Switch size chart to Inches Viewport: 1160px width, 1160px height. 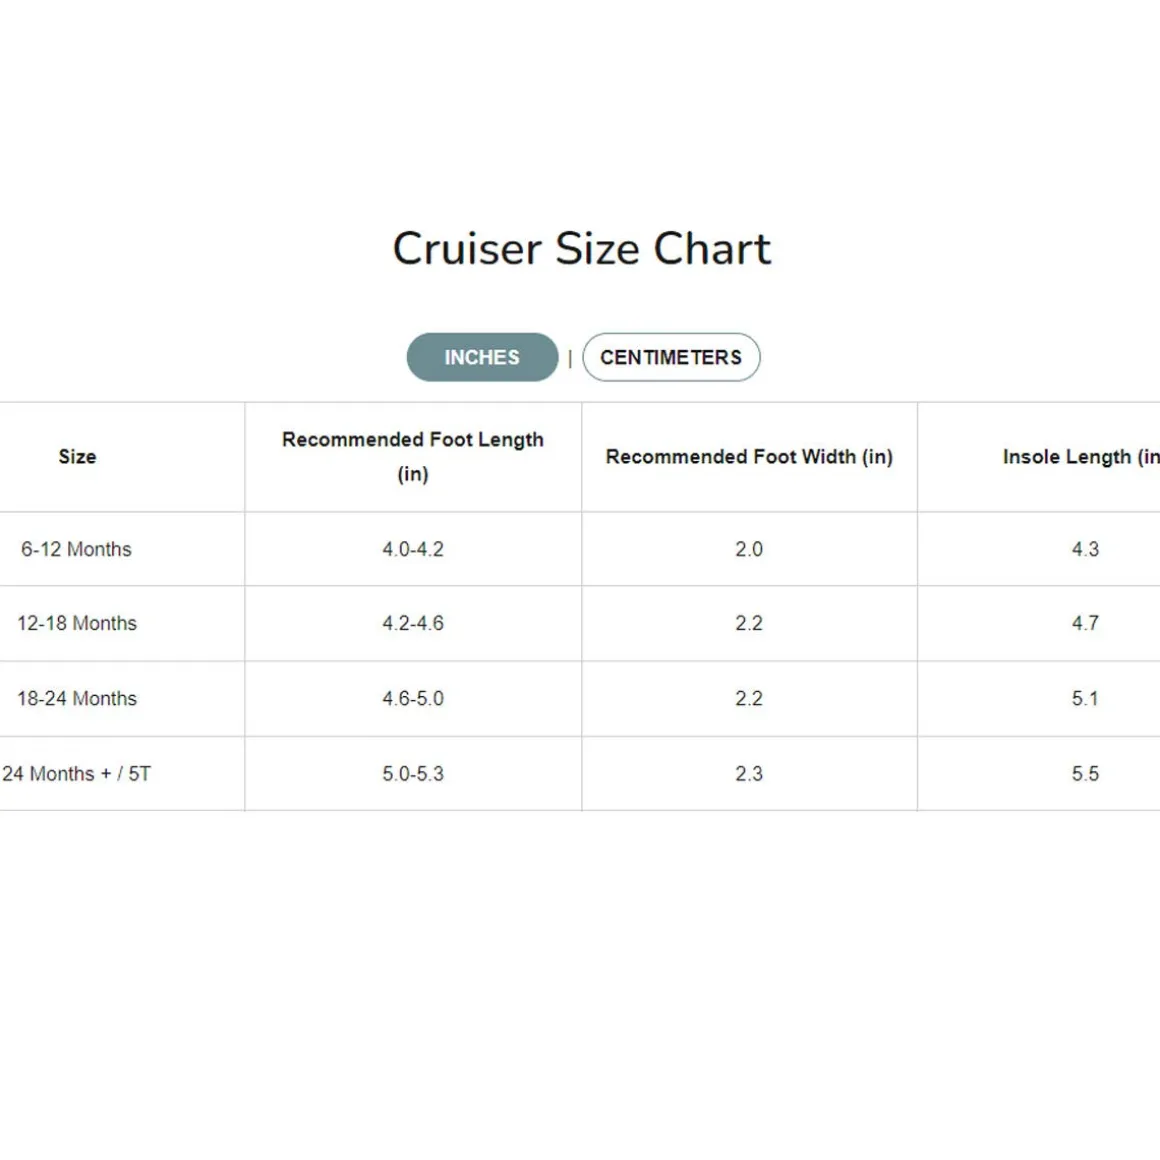pos(482,357)
